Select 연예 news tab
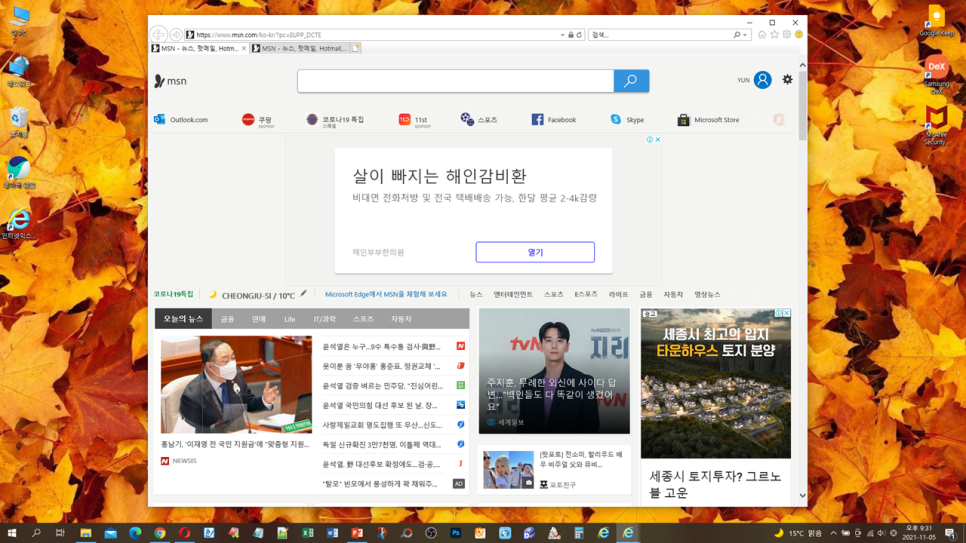The image size is (966, 543). (259, 319)
